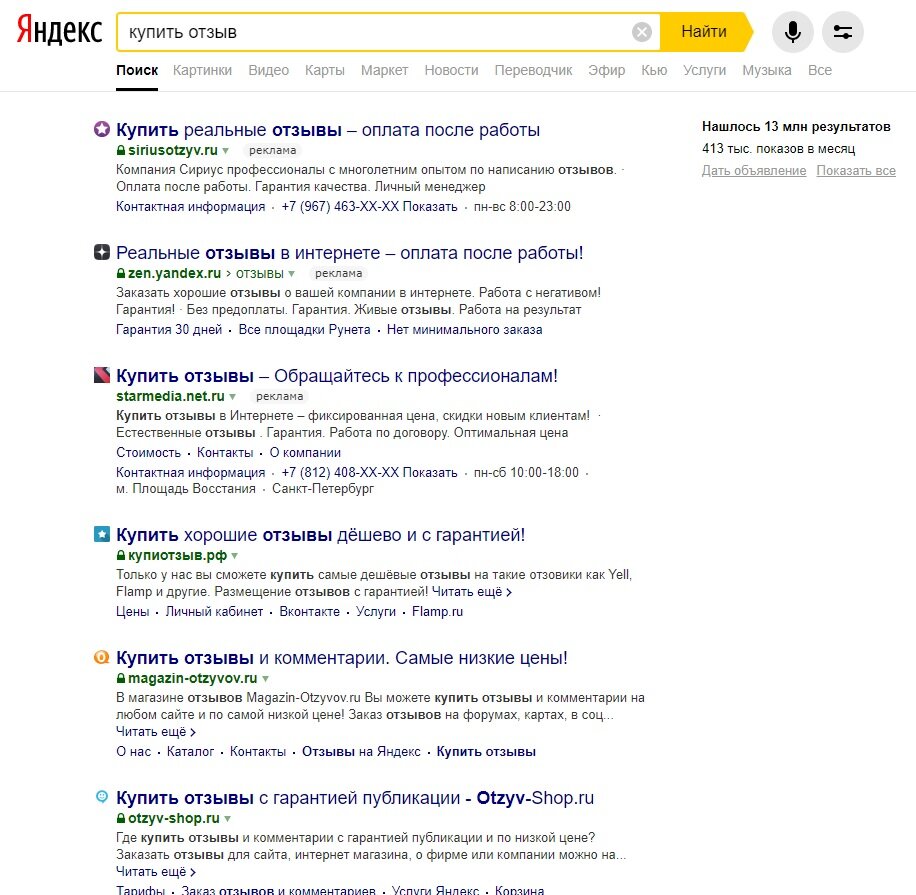Screen dimensions: 916x895
Task: Expand Читать ещё under magazin-otzyvov.ru
Action: pos(155,732)
